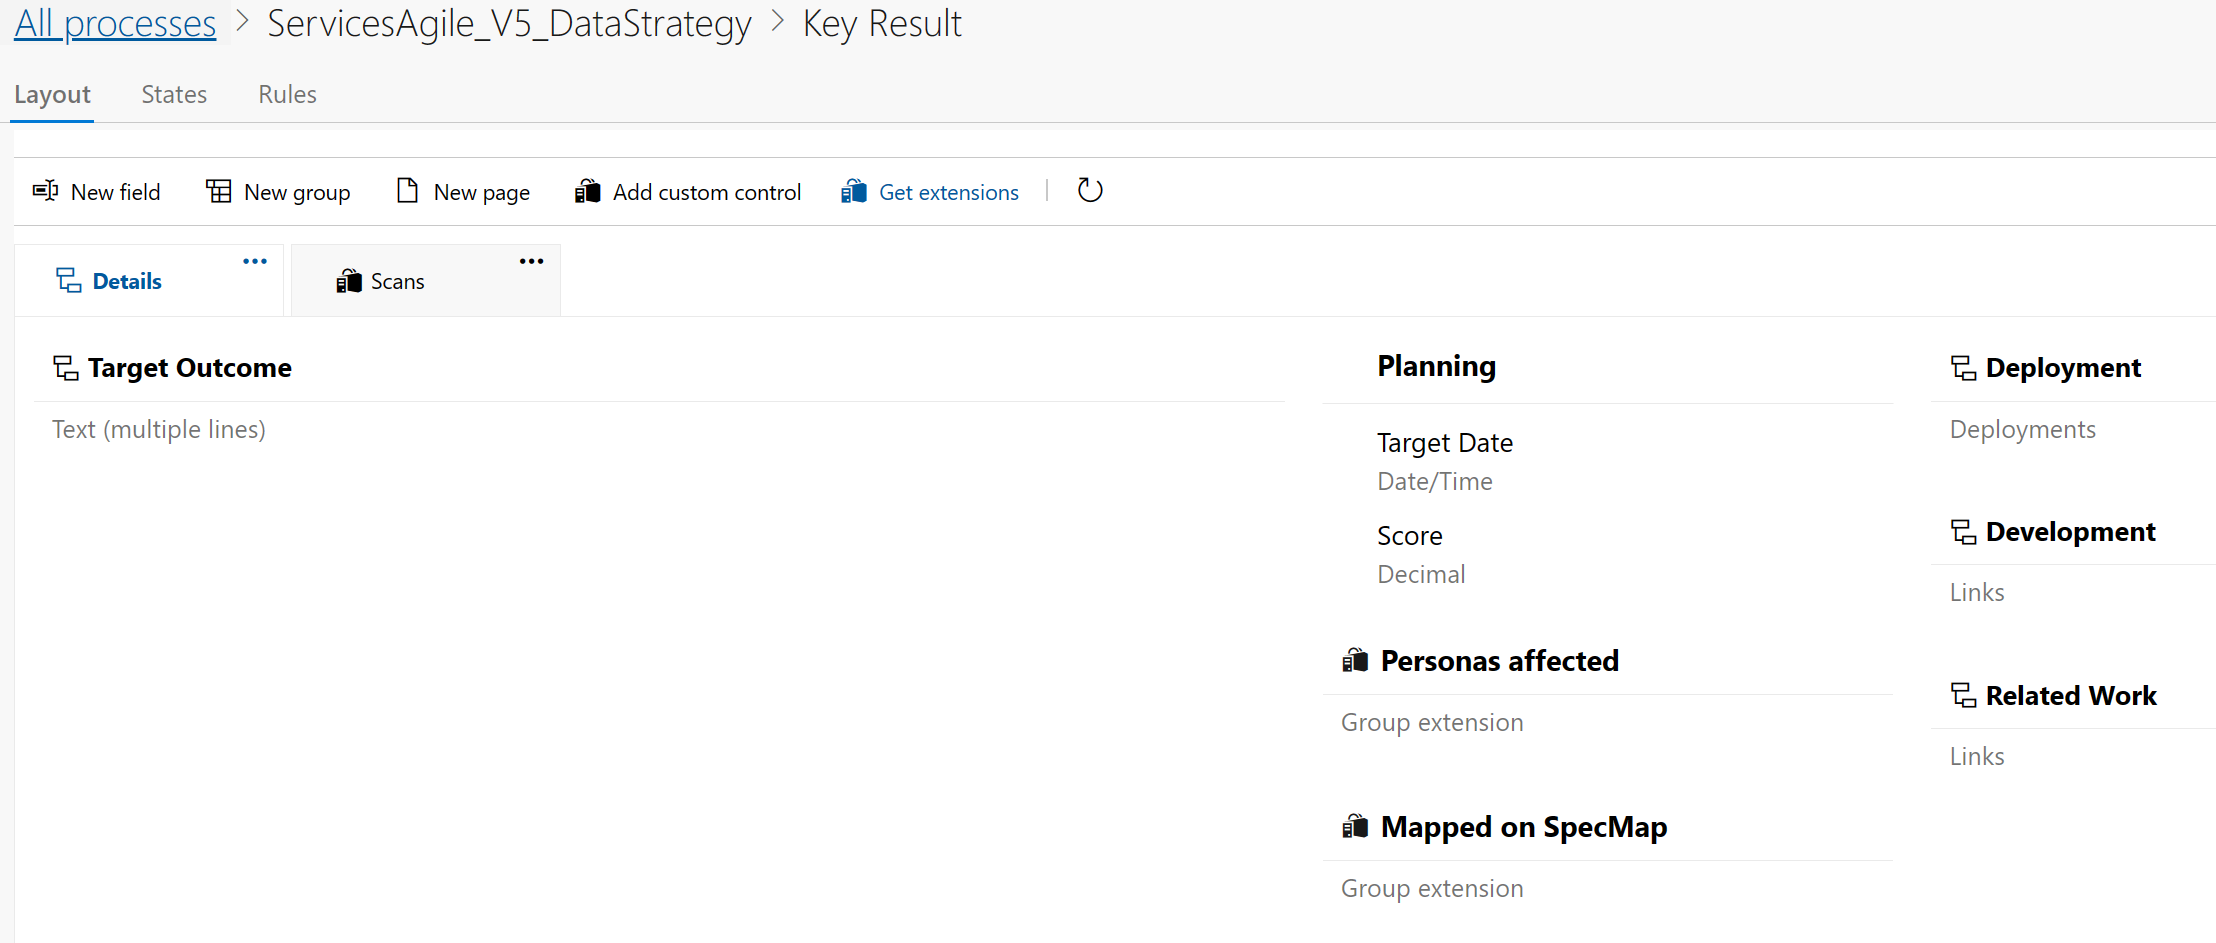
Task: Click the New group icon
Action: [x=218, y=191]
